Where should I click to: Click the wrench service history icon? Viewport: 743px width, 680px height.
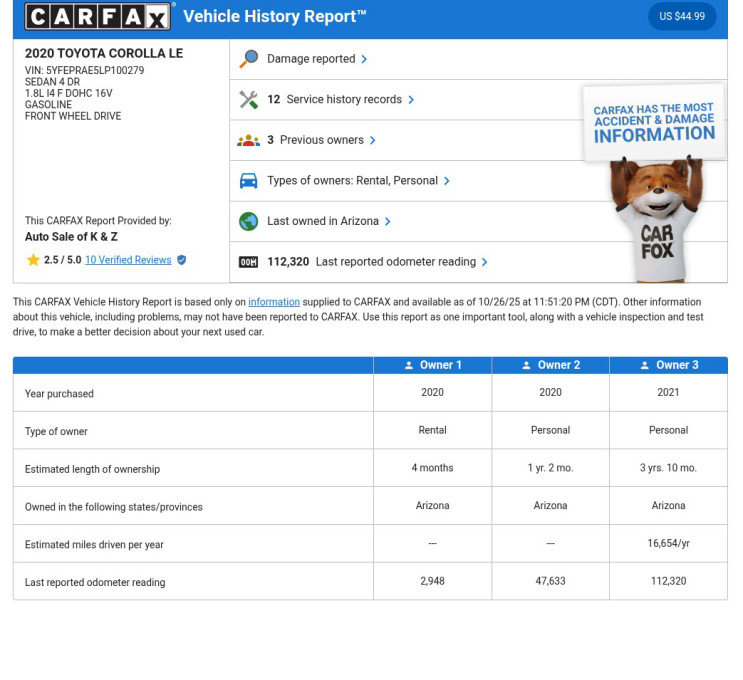[249, 100]
